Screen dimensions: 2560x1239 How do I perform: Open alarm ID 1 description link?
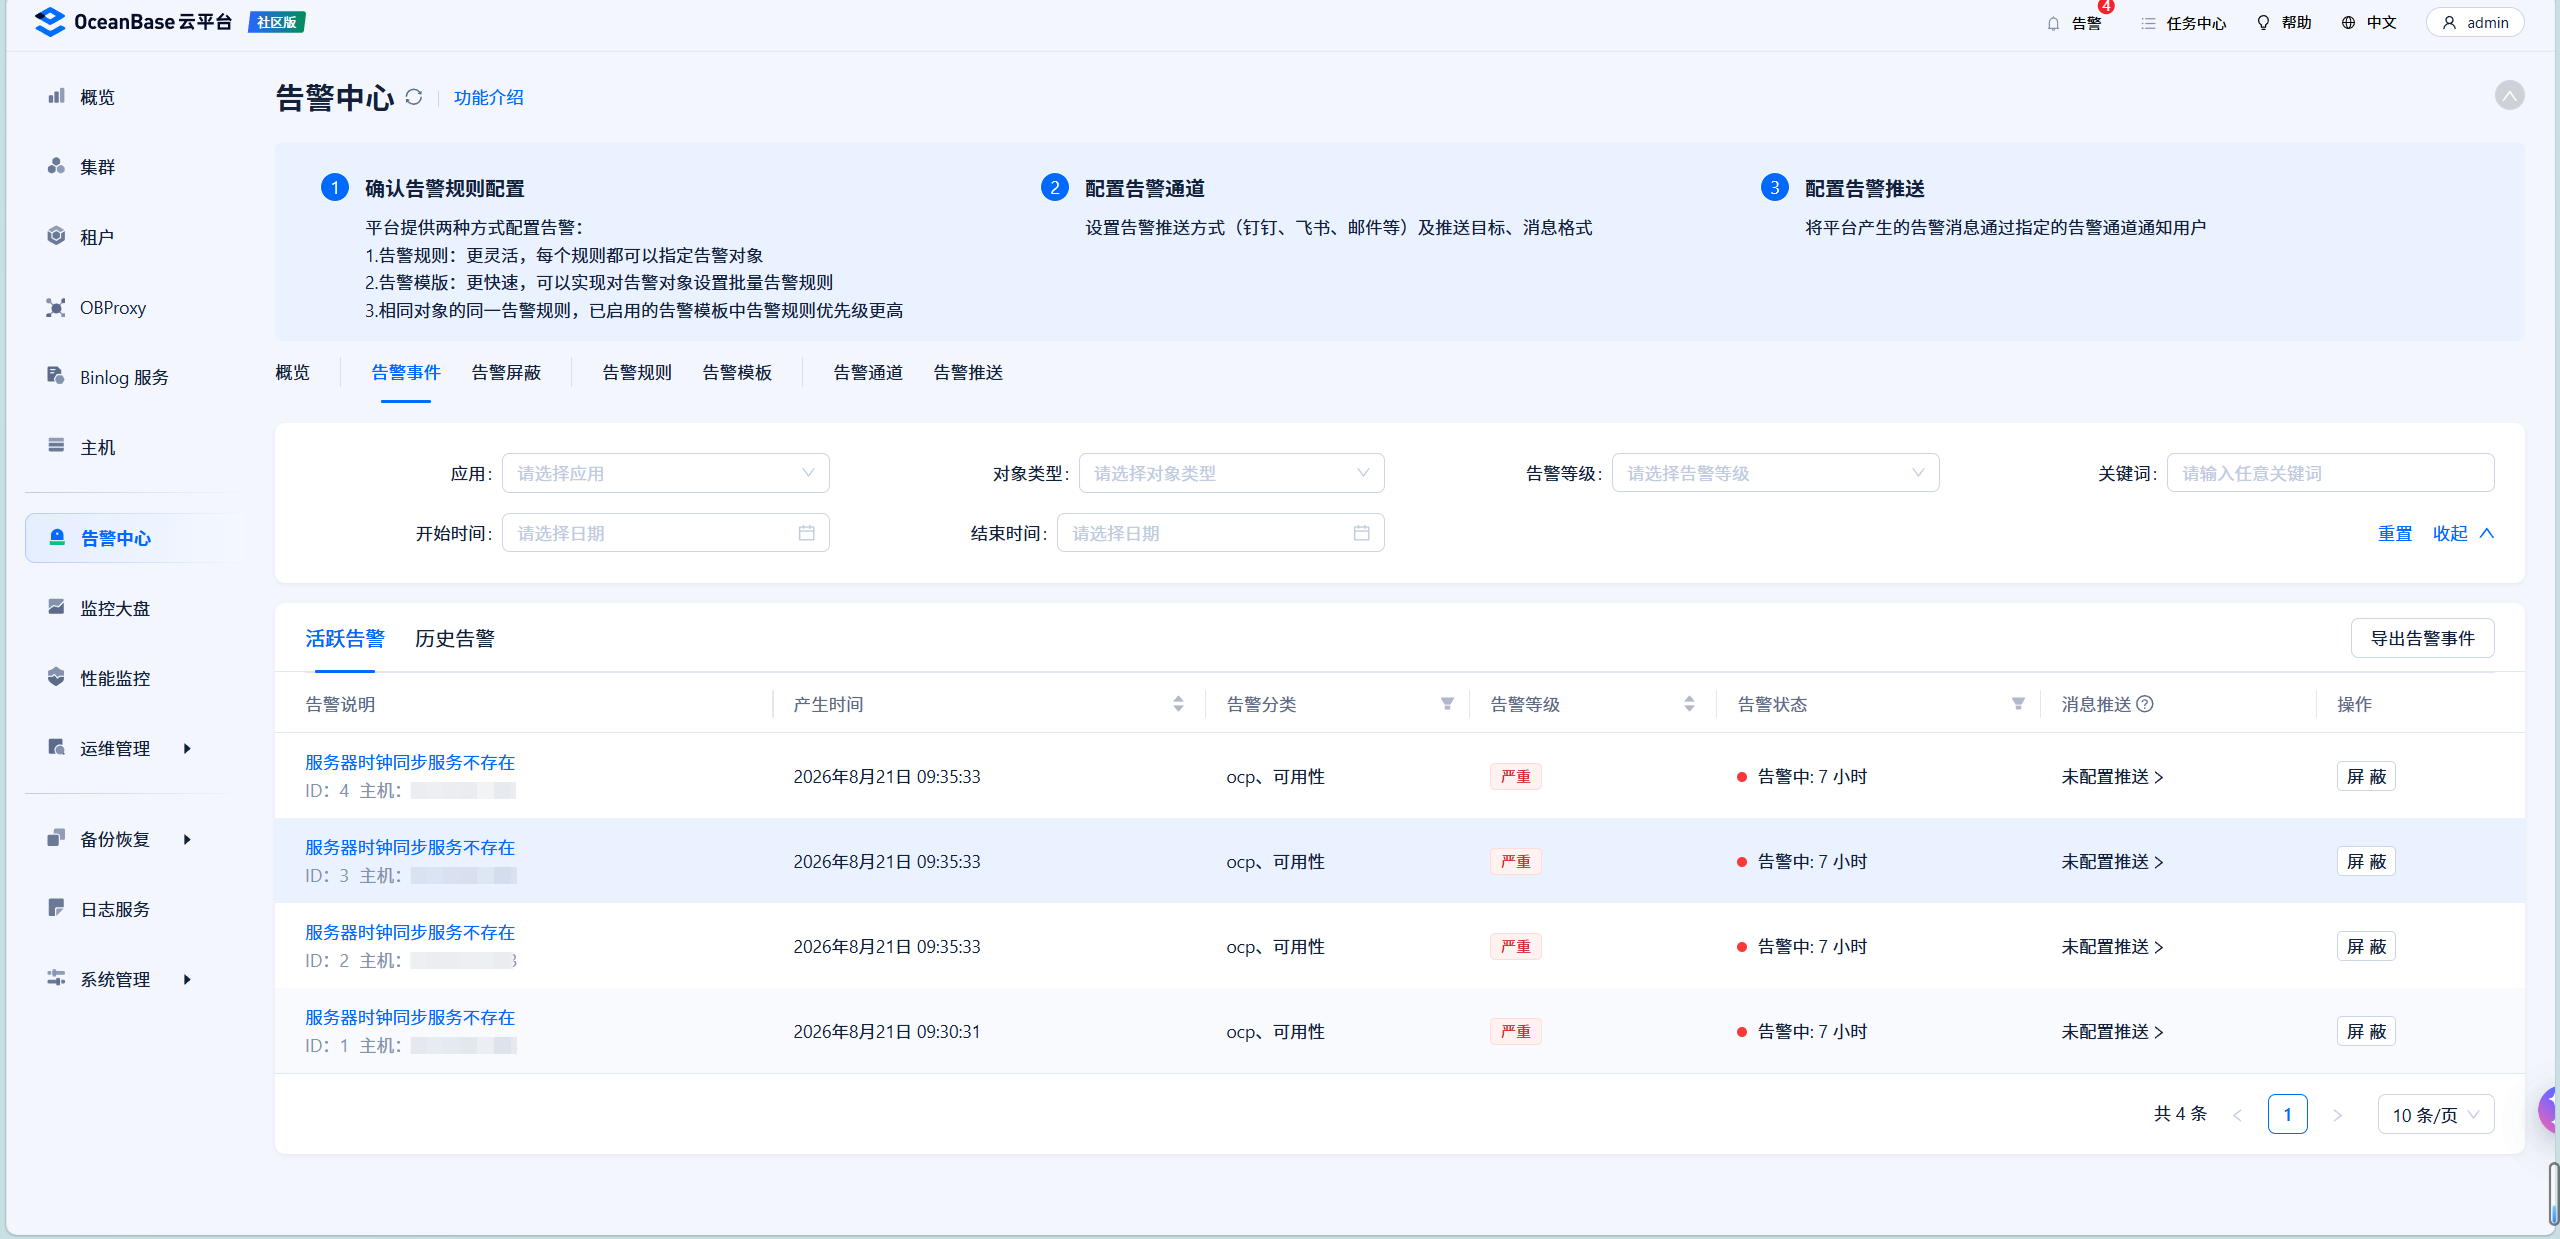(410, 1018)
